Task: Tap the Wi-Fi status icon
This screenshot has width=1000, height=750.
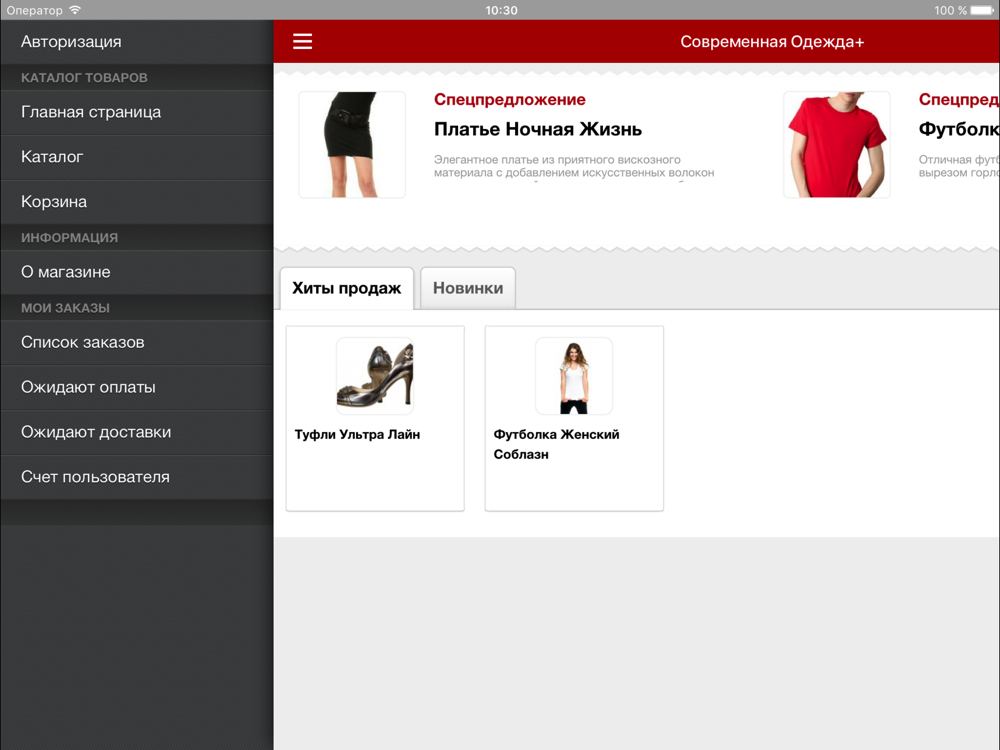Action: click(75, 10)
